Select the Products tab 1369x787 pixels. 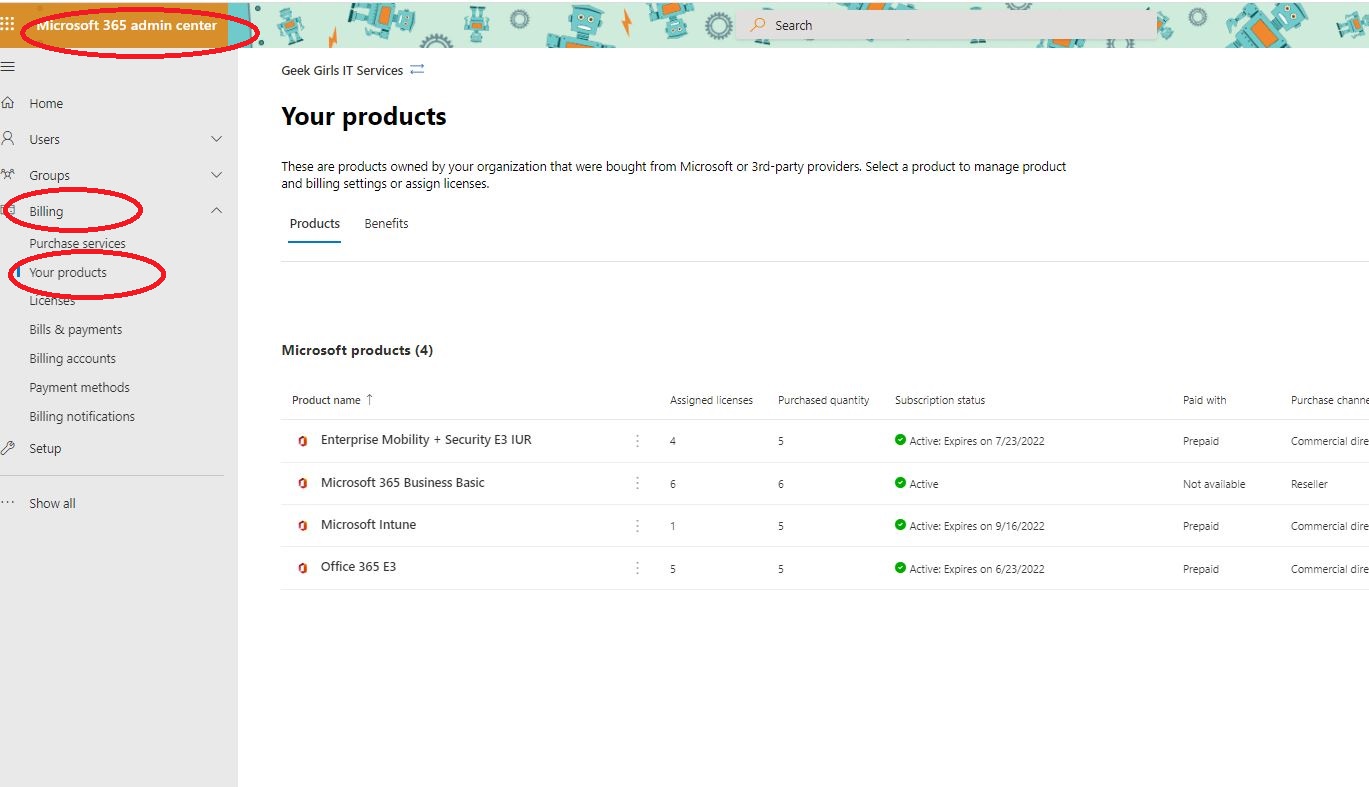pos(315,223)
